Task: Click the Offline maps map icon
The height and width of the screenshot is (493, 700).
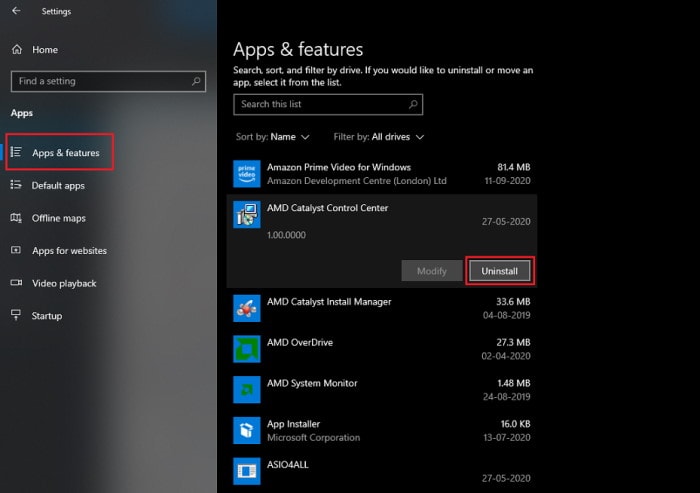Action: click(16, 218)
